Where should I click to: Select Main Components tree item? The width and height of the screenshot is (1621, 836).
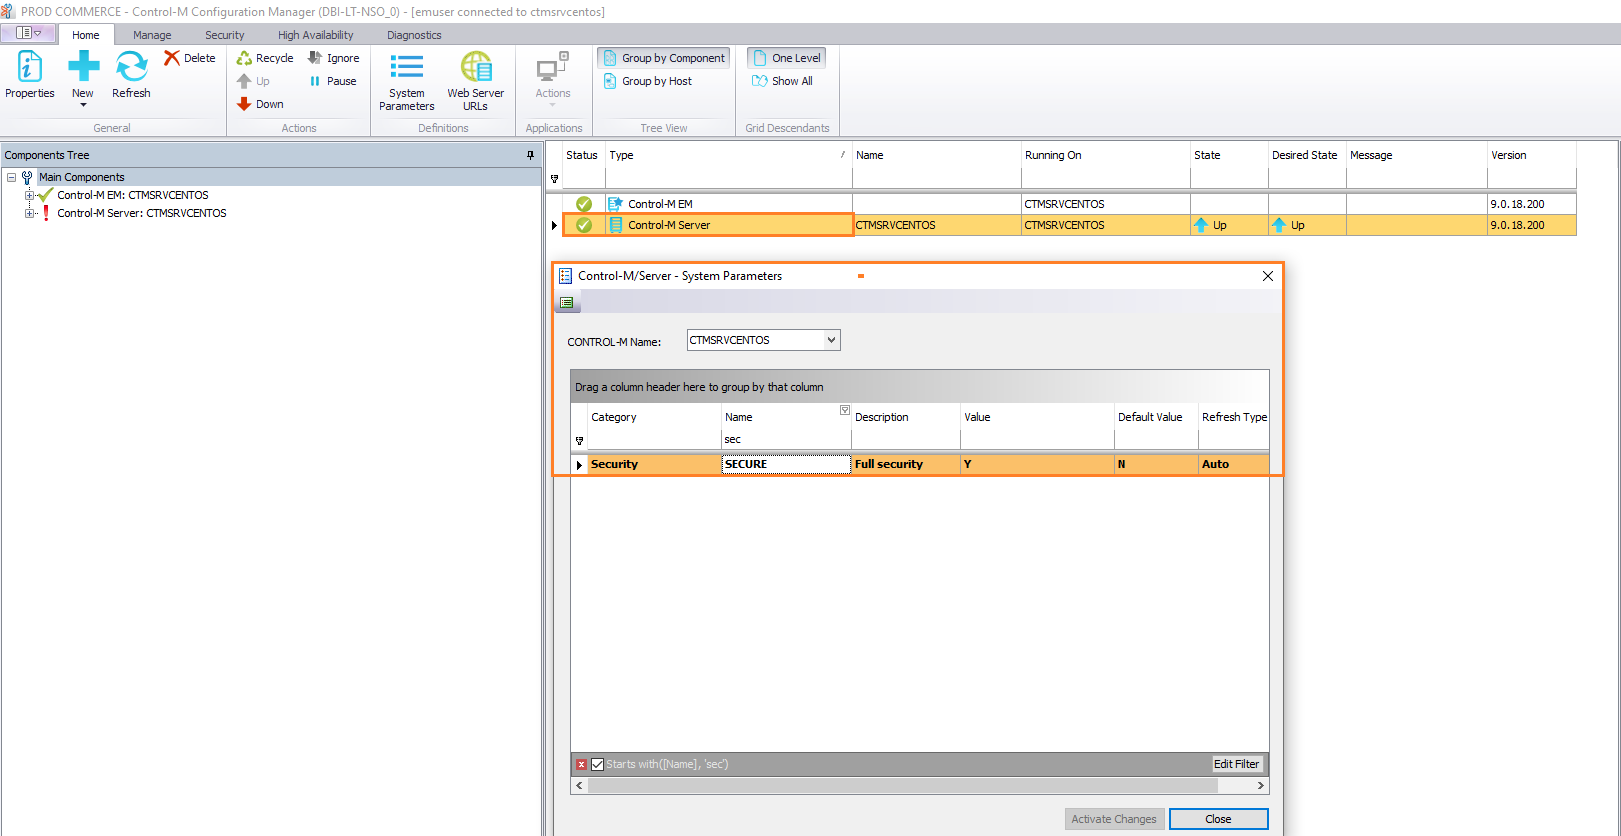[x=82, y=177]
